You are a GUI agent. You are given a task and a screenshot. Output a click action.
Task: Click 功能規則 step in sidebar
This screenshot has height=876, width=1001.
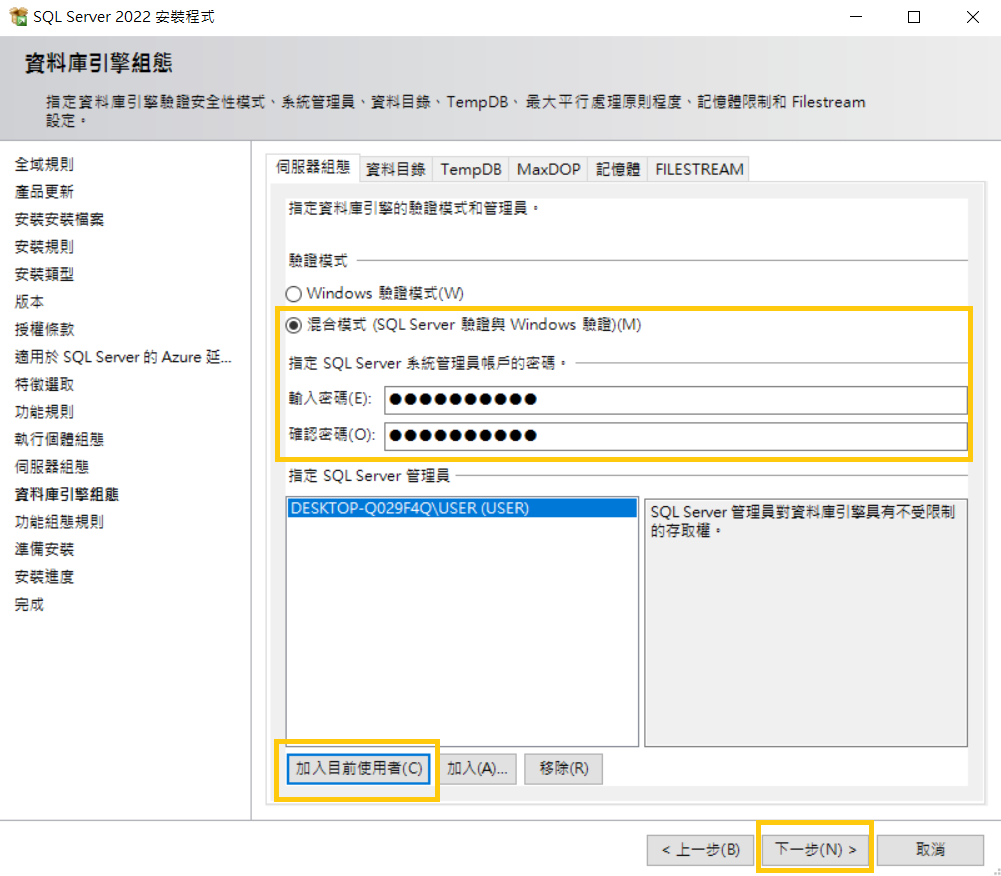[x=44, y=412]
